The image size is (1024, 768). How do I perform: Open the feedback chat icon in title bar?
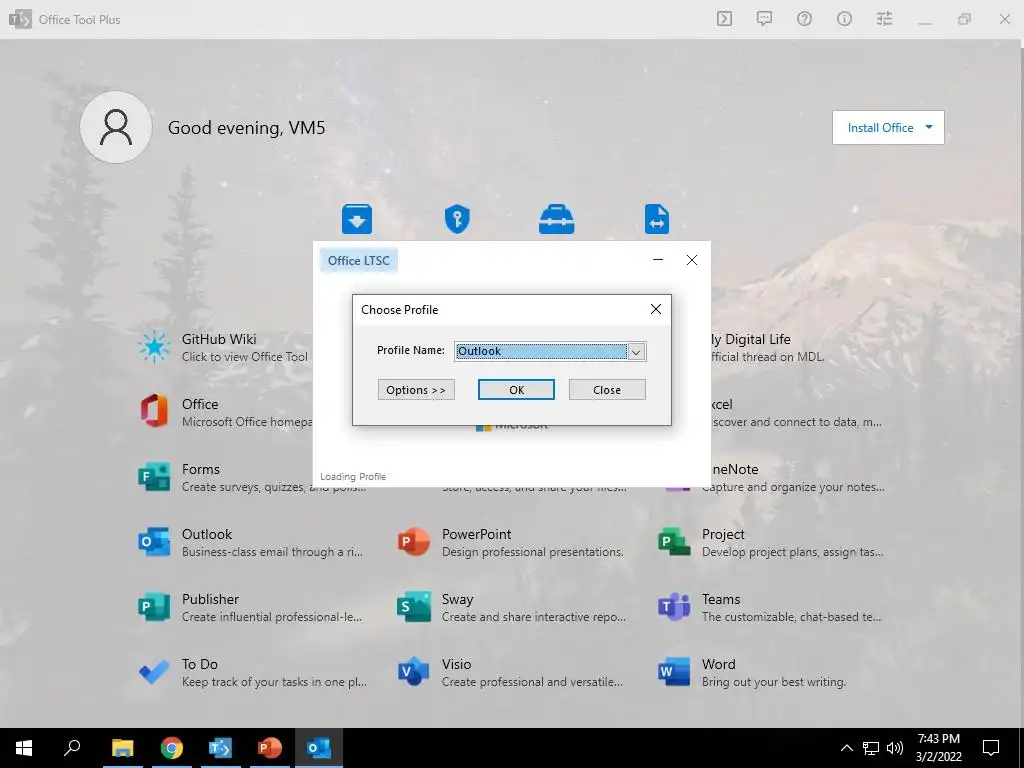tap(764, 19)
